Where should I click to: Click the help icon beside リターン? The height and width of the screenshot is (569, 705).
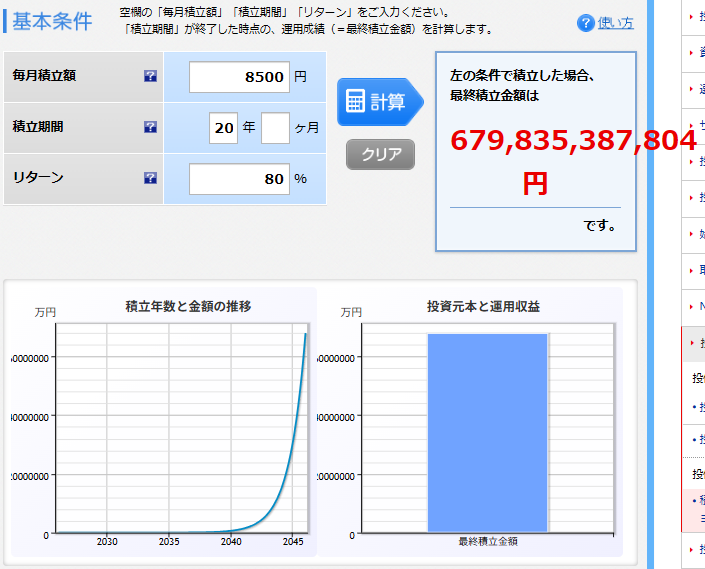tap(150, 178)
